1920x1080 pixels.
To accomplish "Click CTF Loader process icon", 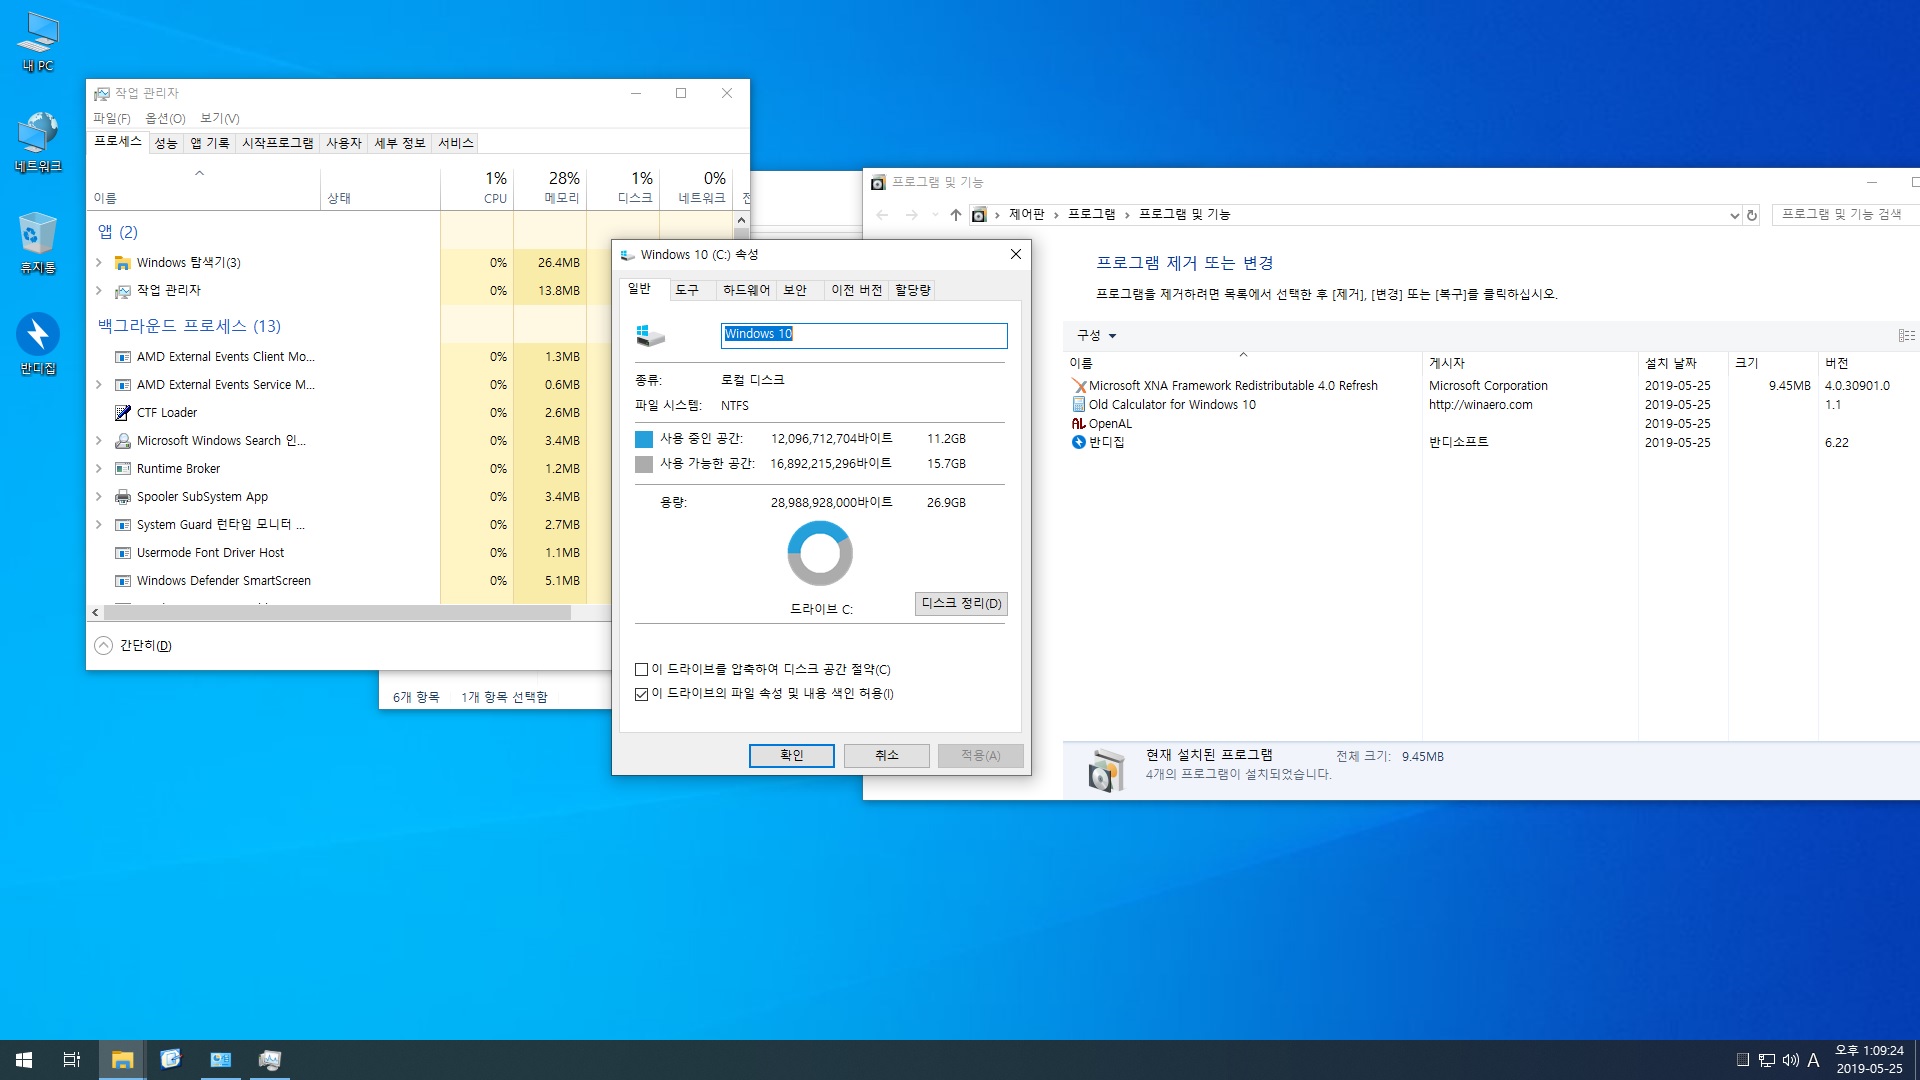I will (x=123, y=413).
